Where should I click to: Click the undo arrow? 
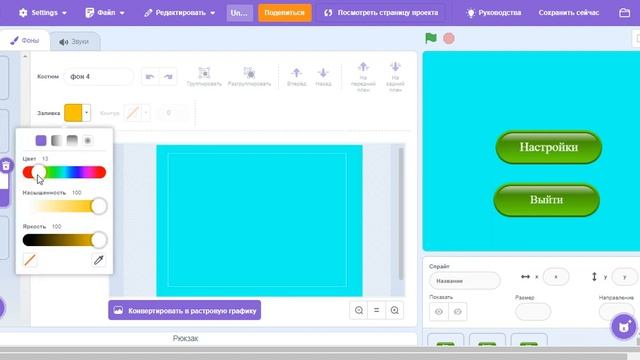pyautogui.click(x=150, y=77)
